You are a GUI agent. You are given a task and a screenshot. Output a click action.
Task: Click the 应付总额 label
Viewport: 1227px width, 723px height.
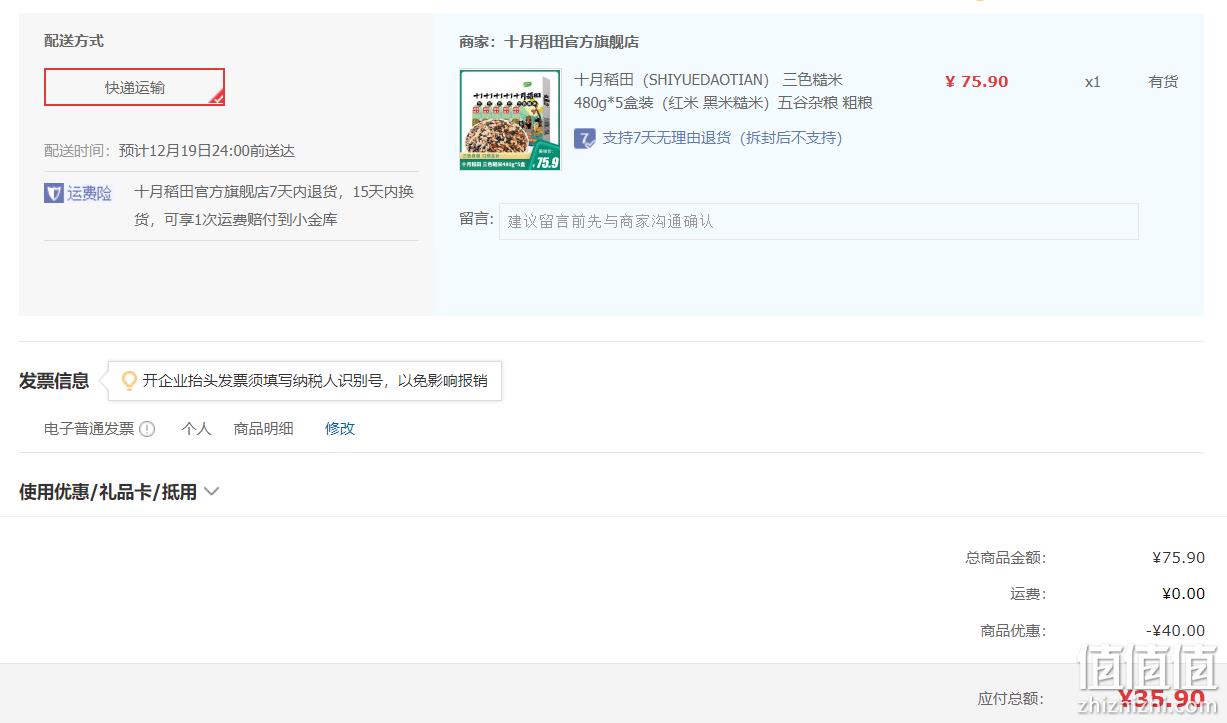pyautogui.click(x=1011, y=699)
